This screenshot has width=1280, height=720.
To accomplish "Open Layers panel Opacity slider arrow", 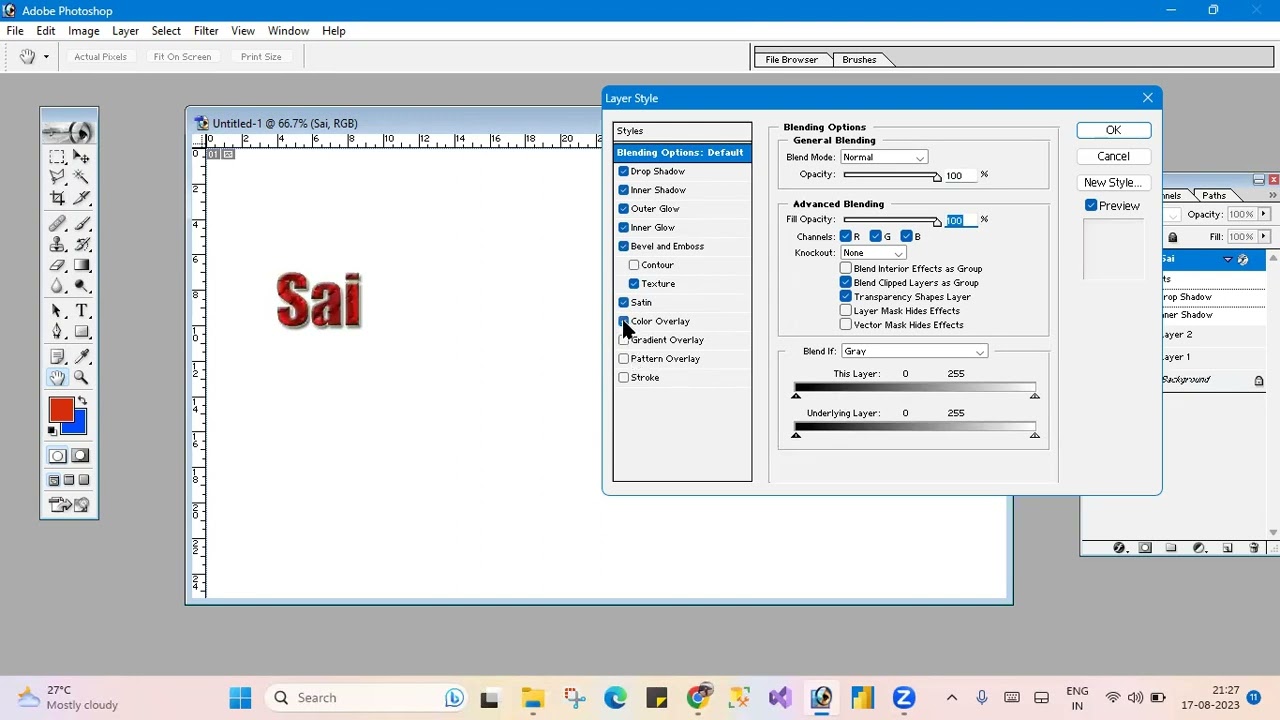I will pyautogui.click(x=1264, y=214).
